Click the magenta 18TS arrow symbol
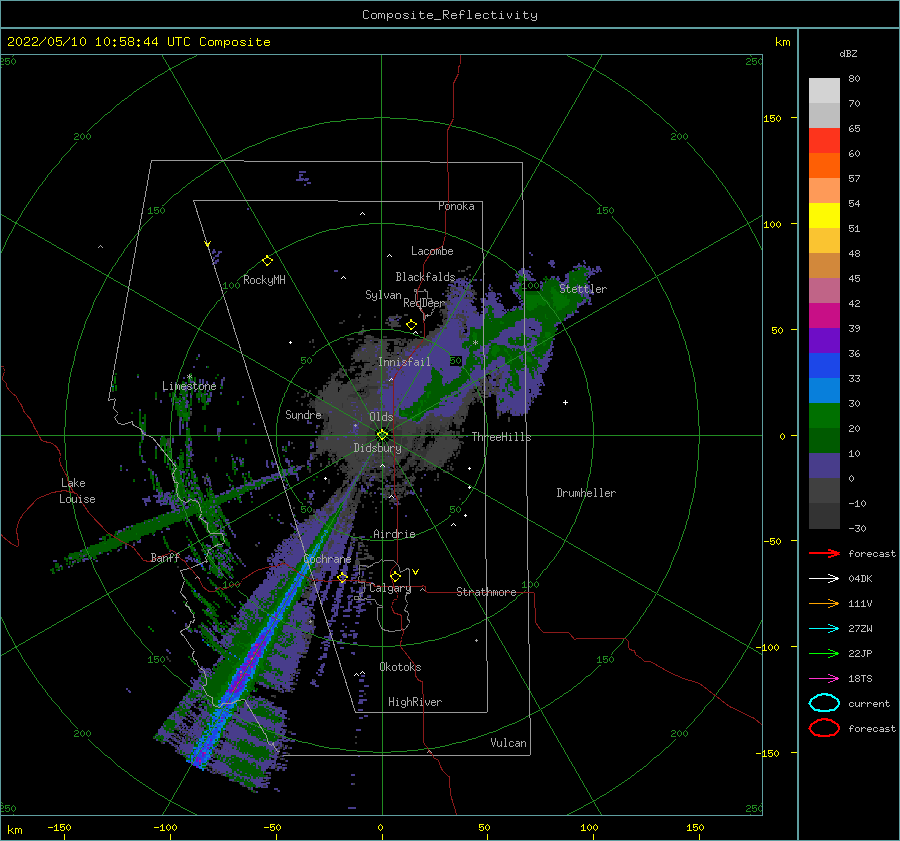This screenshot has height=841, width=900. pyautogui.click(x=824, y=679)
